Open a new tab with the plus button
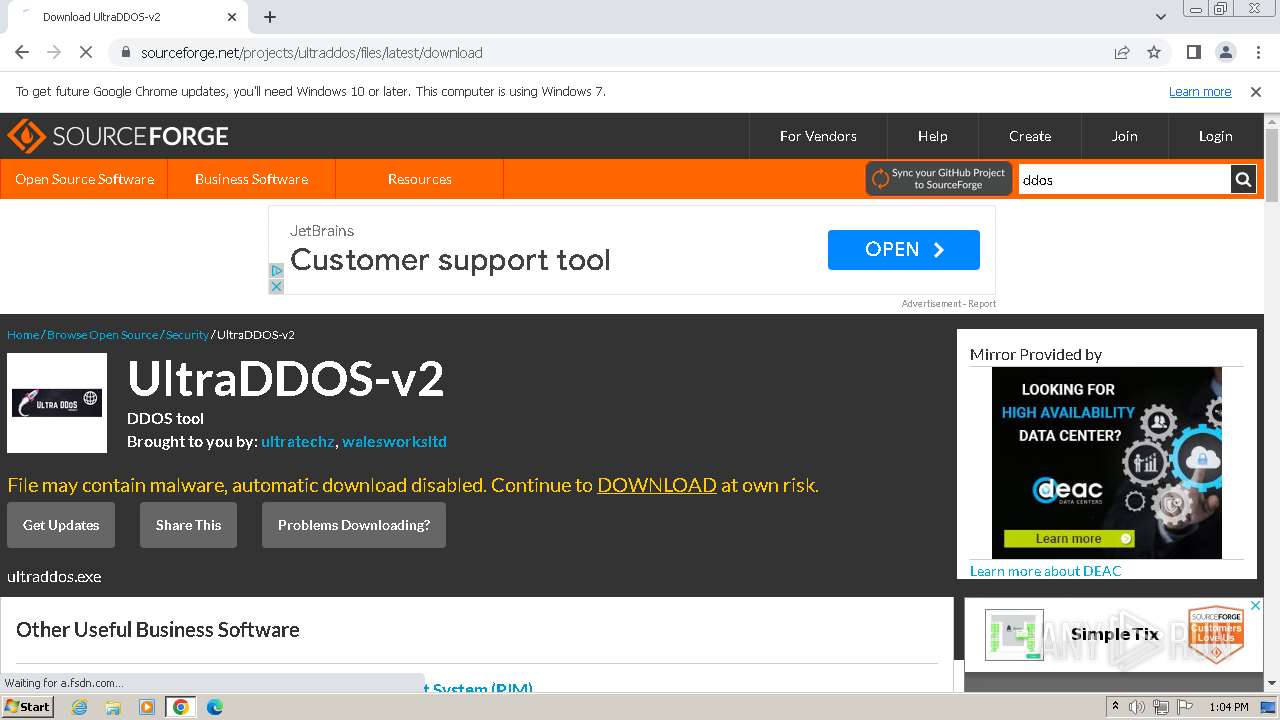1280x720 pixels. pos(270,17)
